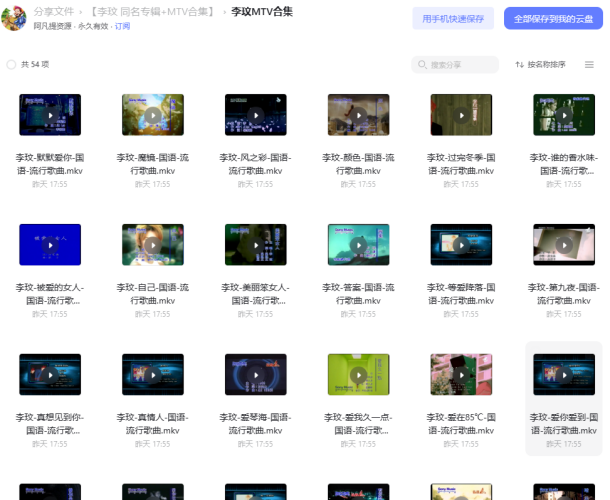Select file name 李玟-魔镜-国语-流行歌曲.mkv
This screenshot has height=500, width=610.
click(153, 164)
